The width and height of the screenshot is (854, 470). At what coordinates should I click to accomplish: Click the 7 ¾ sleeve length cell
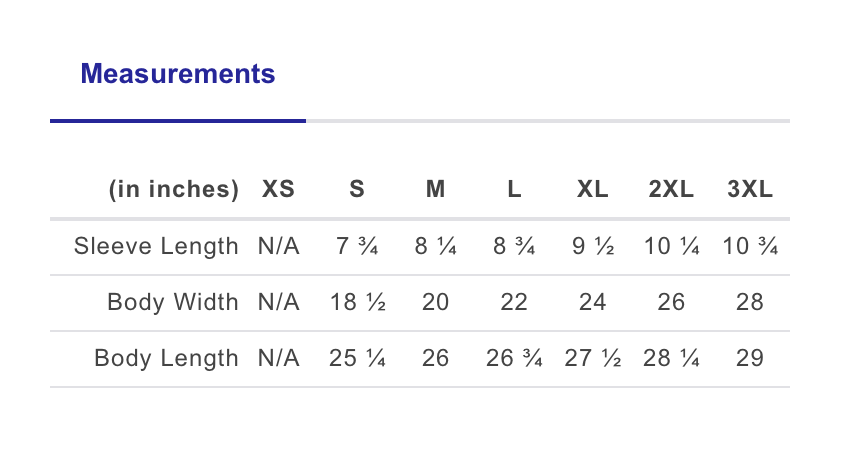click(x=357, y=246)
